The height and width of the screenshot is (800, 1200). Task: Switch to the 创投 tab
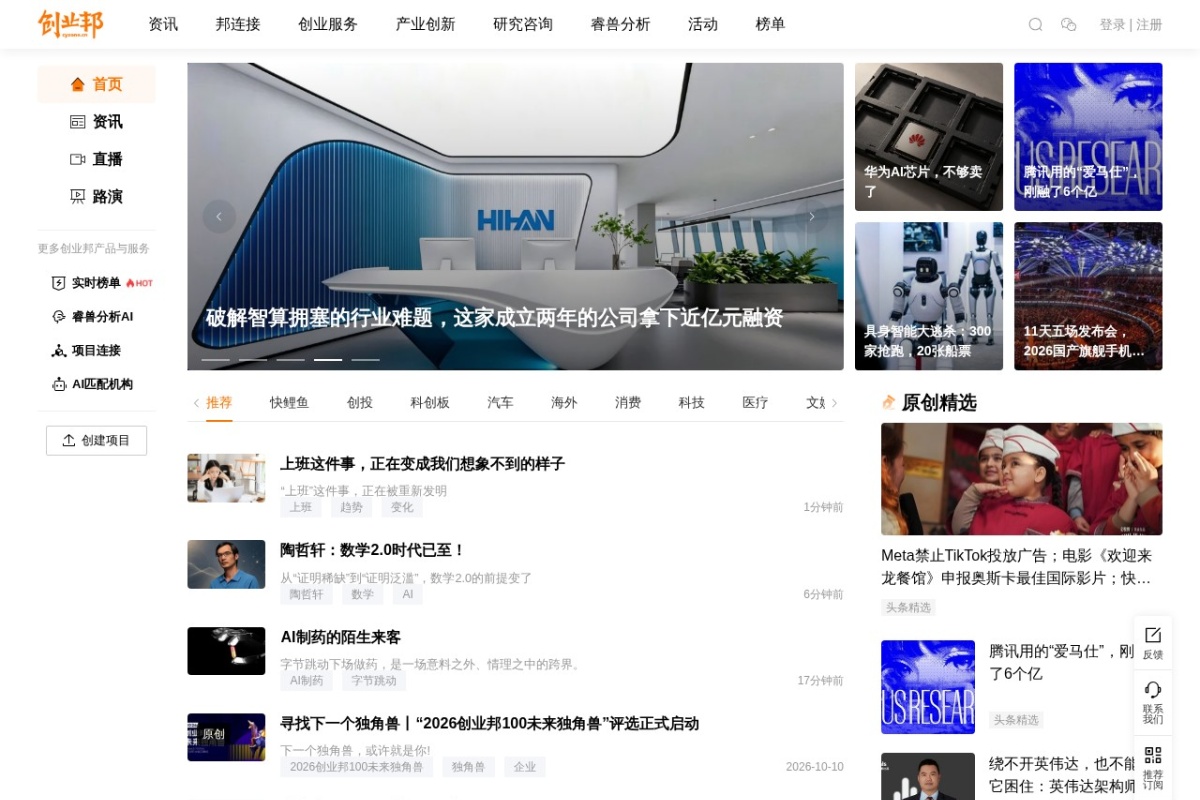click(x=360, y=402)
